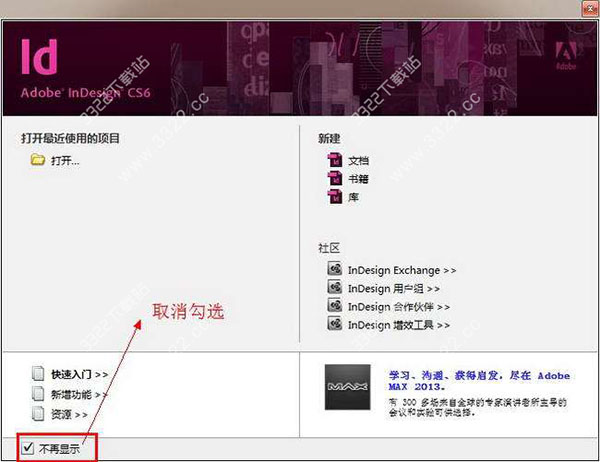Create new 文档 document

tap(359, 161)
